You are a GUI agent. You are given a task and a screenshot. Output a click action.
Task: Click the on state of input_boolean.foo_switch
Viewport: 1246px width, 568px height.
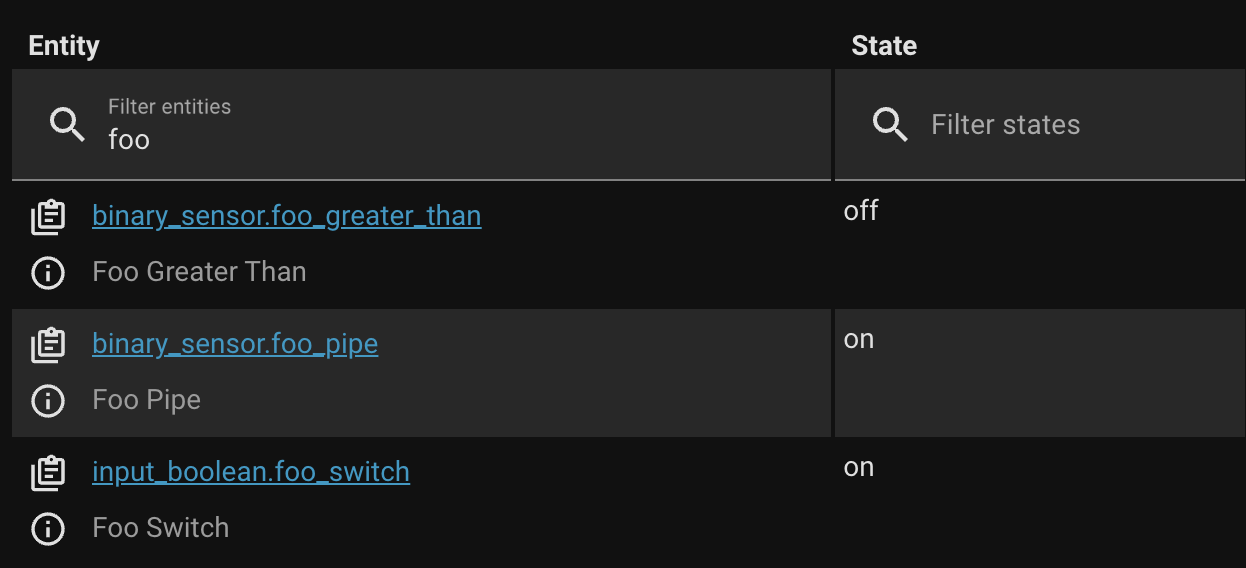click(859, 467)
